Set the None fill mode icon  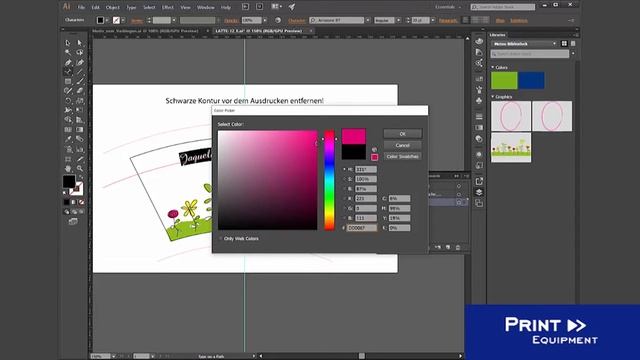point(81,202)
